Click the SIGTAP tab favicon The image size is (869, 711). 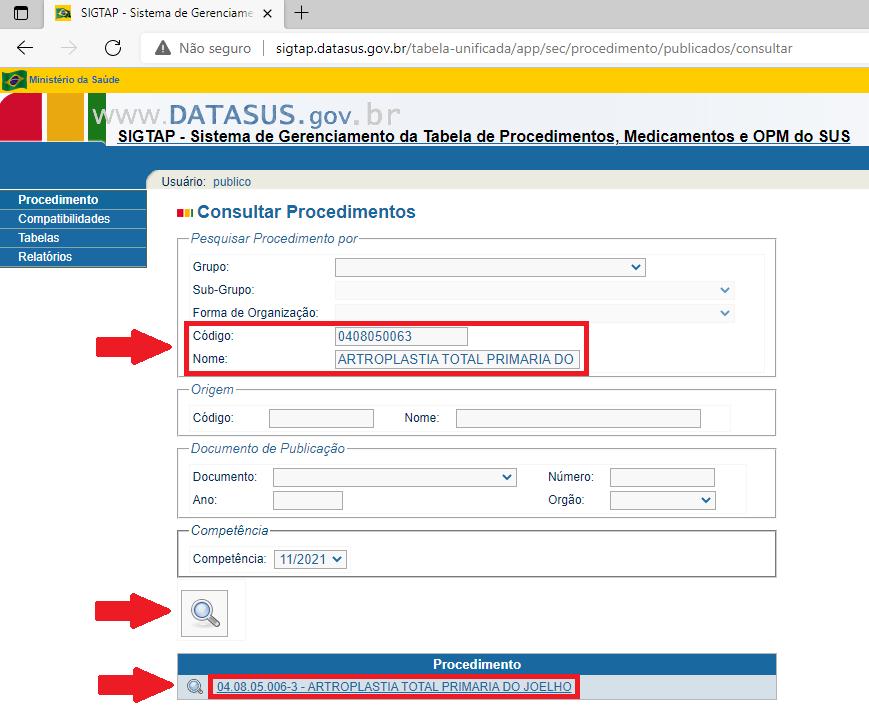coord(63,13)
